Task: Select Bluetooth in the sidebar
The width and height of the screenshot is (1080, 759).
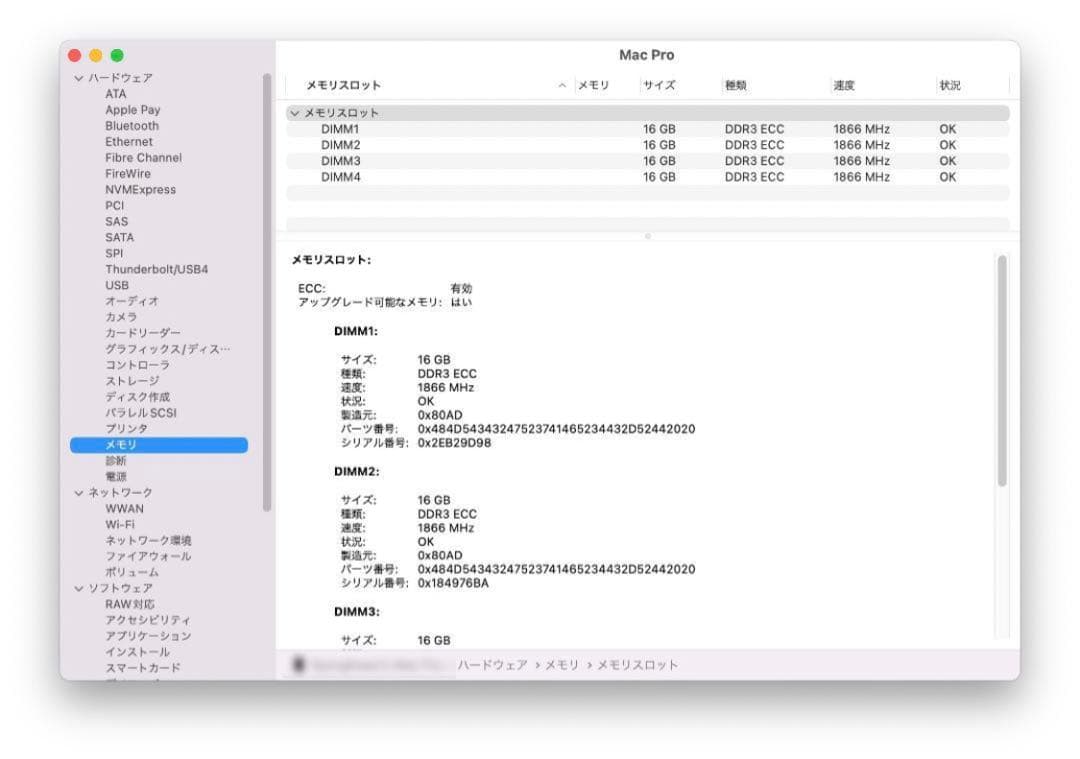Action: [132, 126]
